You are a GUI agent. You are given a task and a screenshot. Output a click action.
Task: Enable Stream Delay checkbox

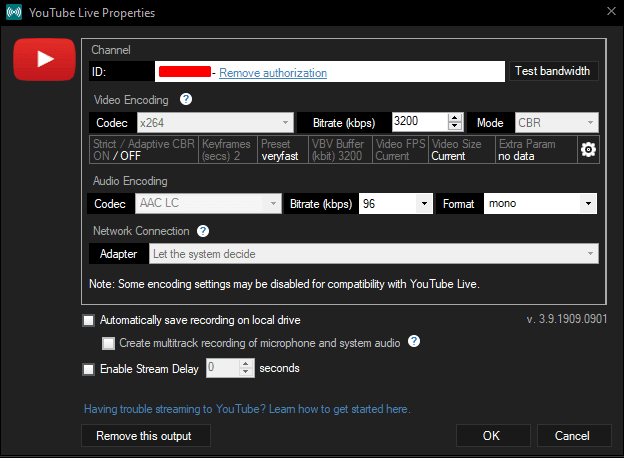pyautogui.click(x=88, y=369)
